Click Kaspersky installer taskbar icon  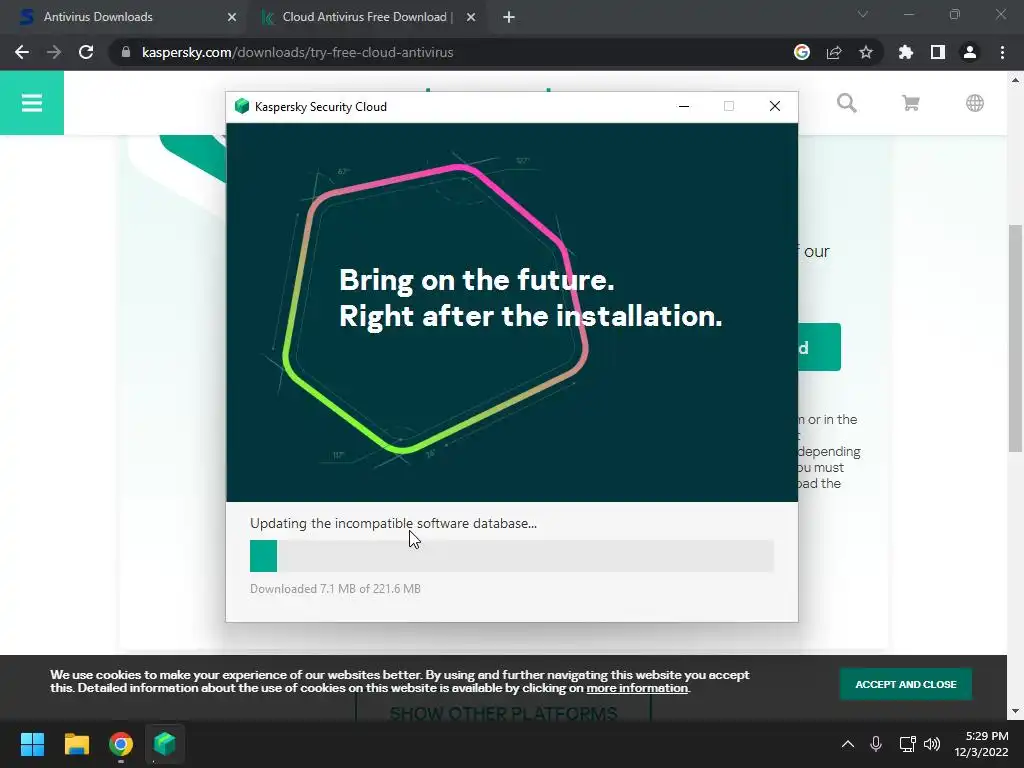165,743
